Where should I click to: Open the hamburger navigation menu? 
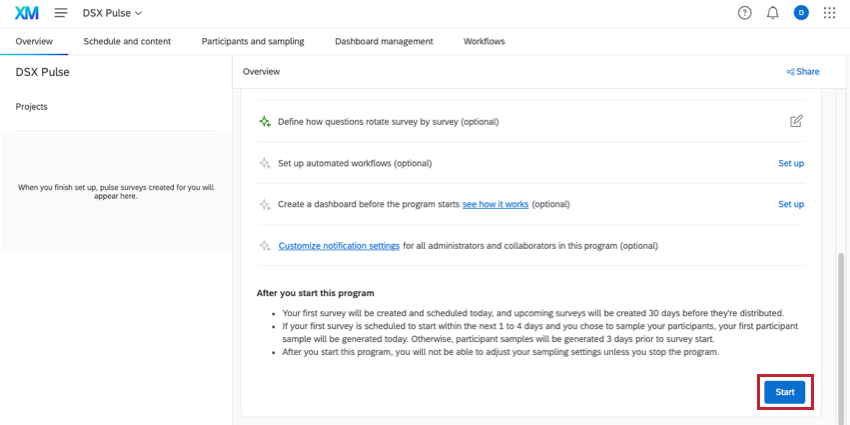pyautogui.click(x=61, y=13)
